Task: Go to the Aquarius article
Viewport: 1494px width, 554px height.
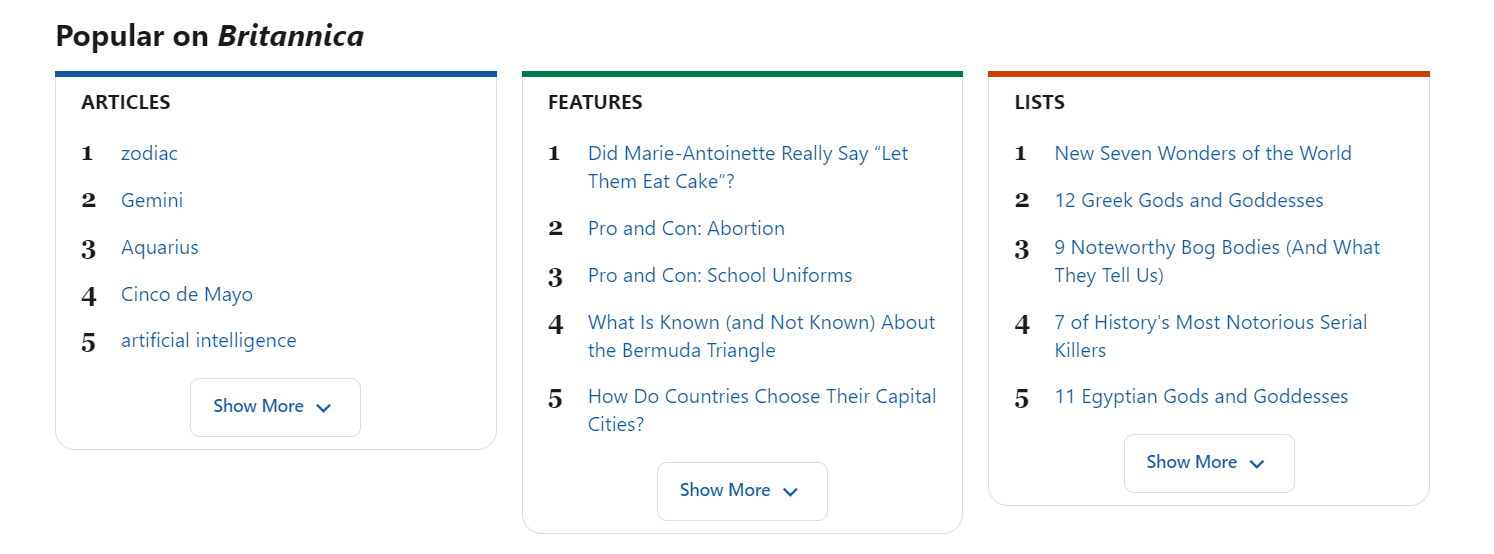Action: [x=160, y=248]
